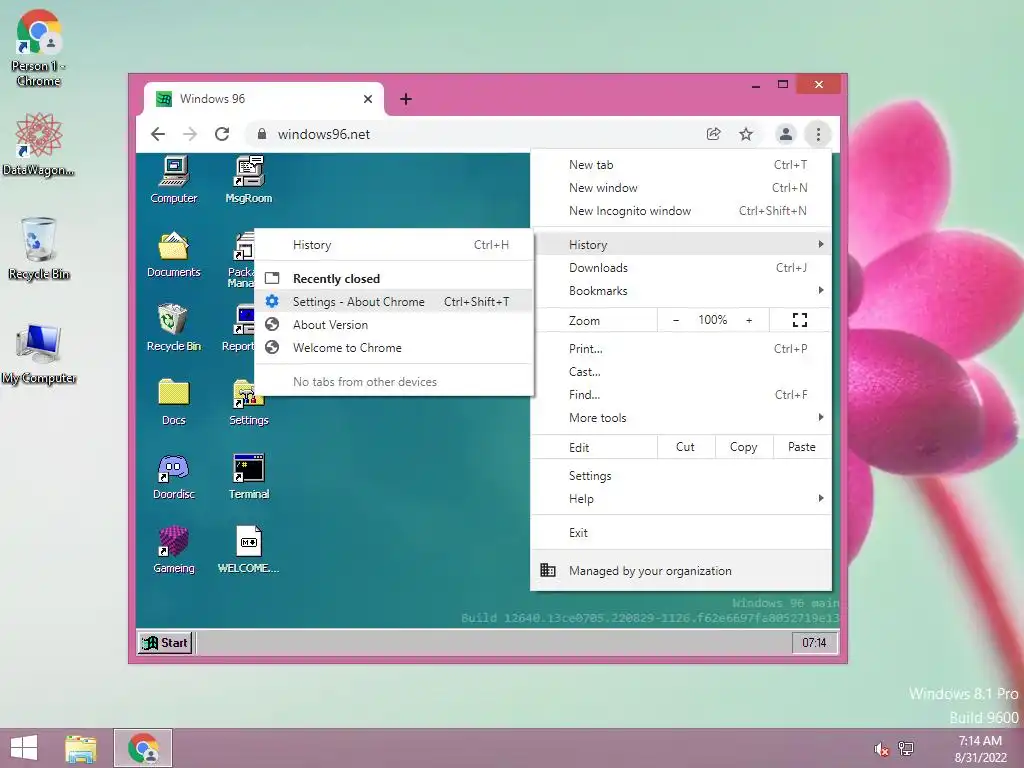Open the Documents folder in Windows 96
Viewport: 1024px width, 768px height.
pyautogui.click(x=174, y=254)
